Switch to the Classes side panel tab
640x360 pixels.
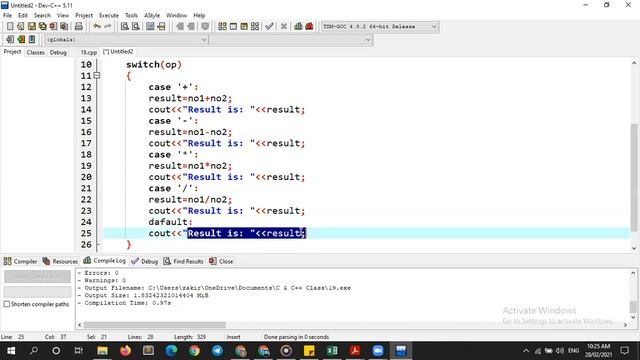[36, 53]
